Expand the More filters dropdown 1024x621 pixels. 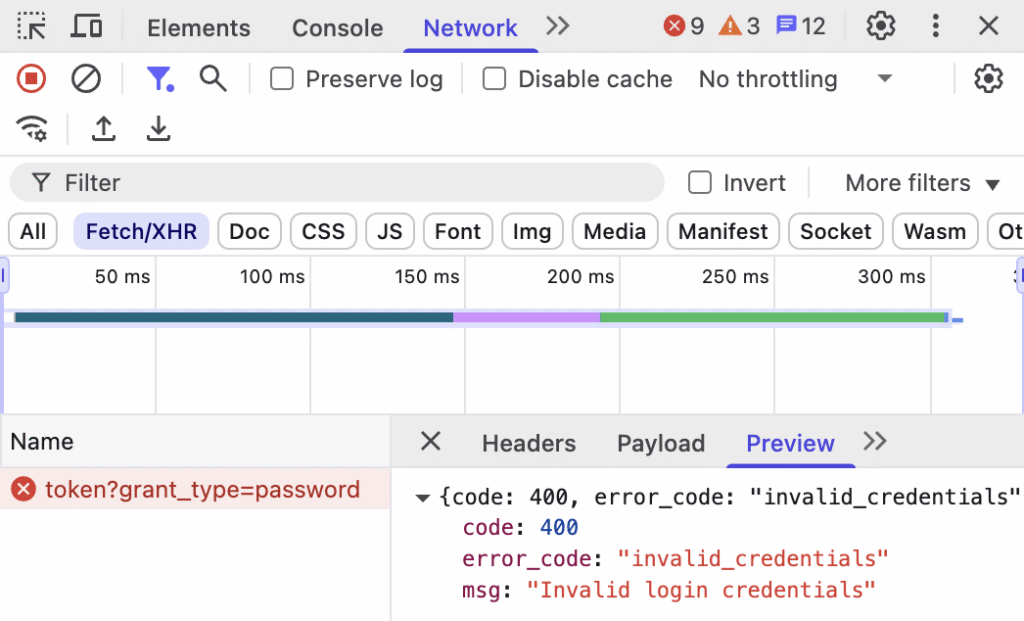coord(922,183)
